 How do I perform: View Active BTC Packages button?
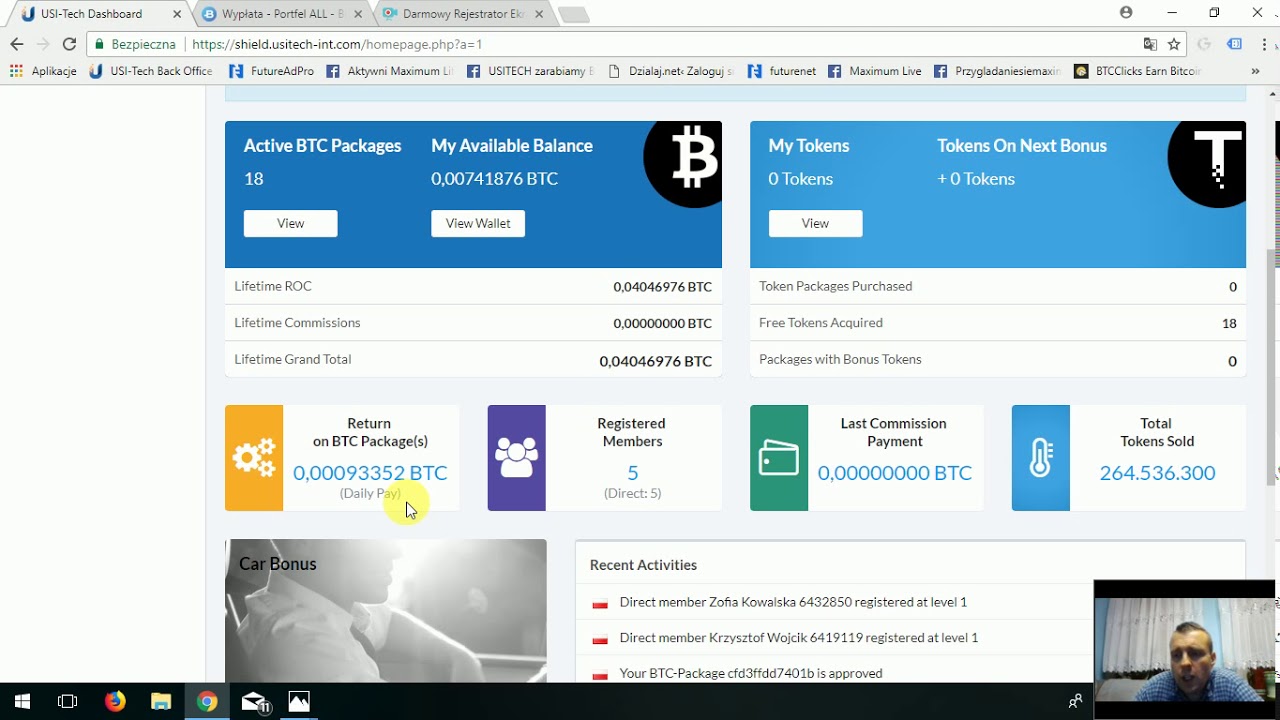tap(291, 223)
